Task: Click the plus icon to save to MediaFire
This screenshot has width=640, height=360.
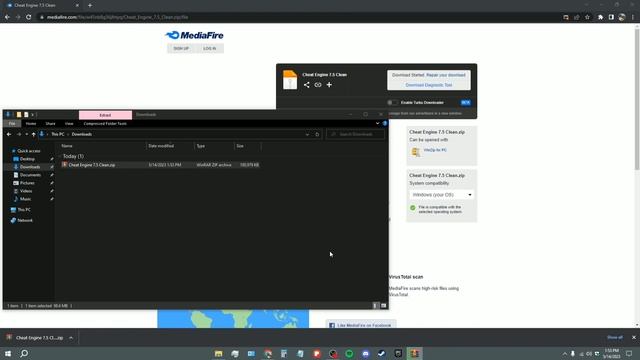Action: point(329,85)
